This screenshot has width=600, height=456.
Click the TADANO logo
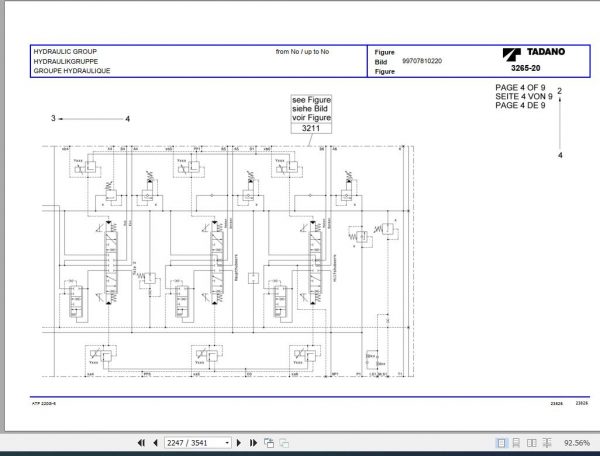534,54
